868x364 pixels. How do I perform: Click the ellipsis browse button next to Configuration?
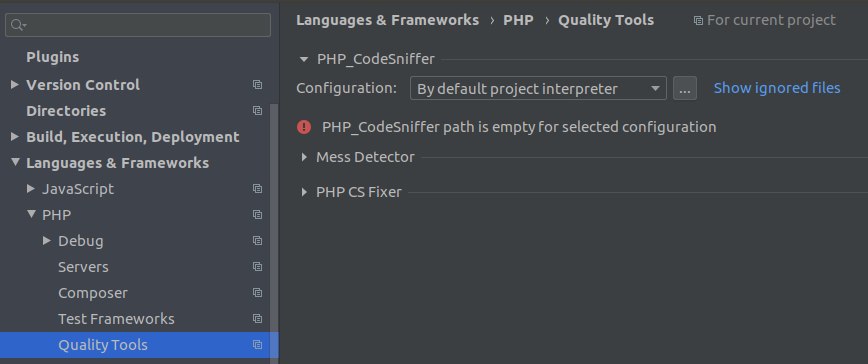[x=685, y=88]
